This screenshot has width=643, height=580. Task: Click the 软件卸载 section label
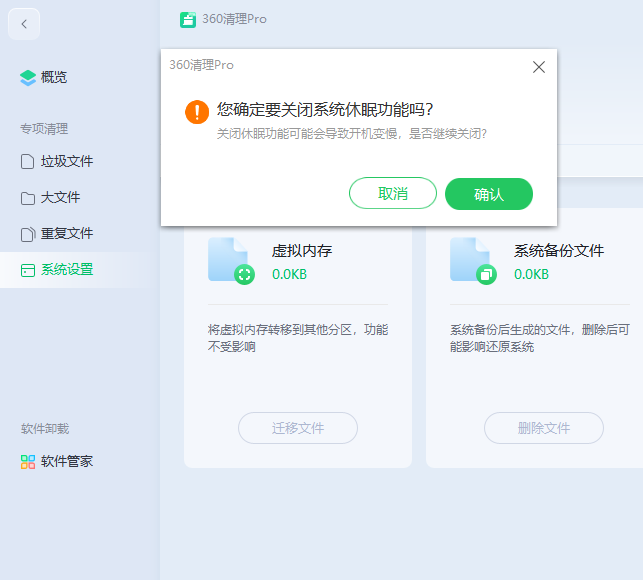pyautogui.click(x=45, y=429)
